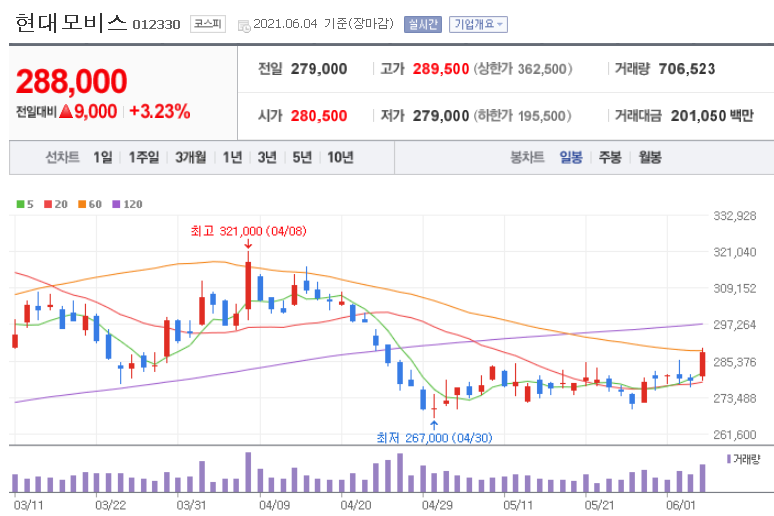Image resolution: width=774 pixels, height=516 pixels.
Task: Click the 실시간 button
Action: pos(423,24)
